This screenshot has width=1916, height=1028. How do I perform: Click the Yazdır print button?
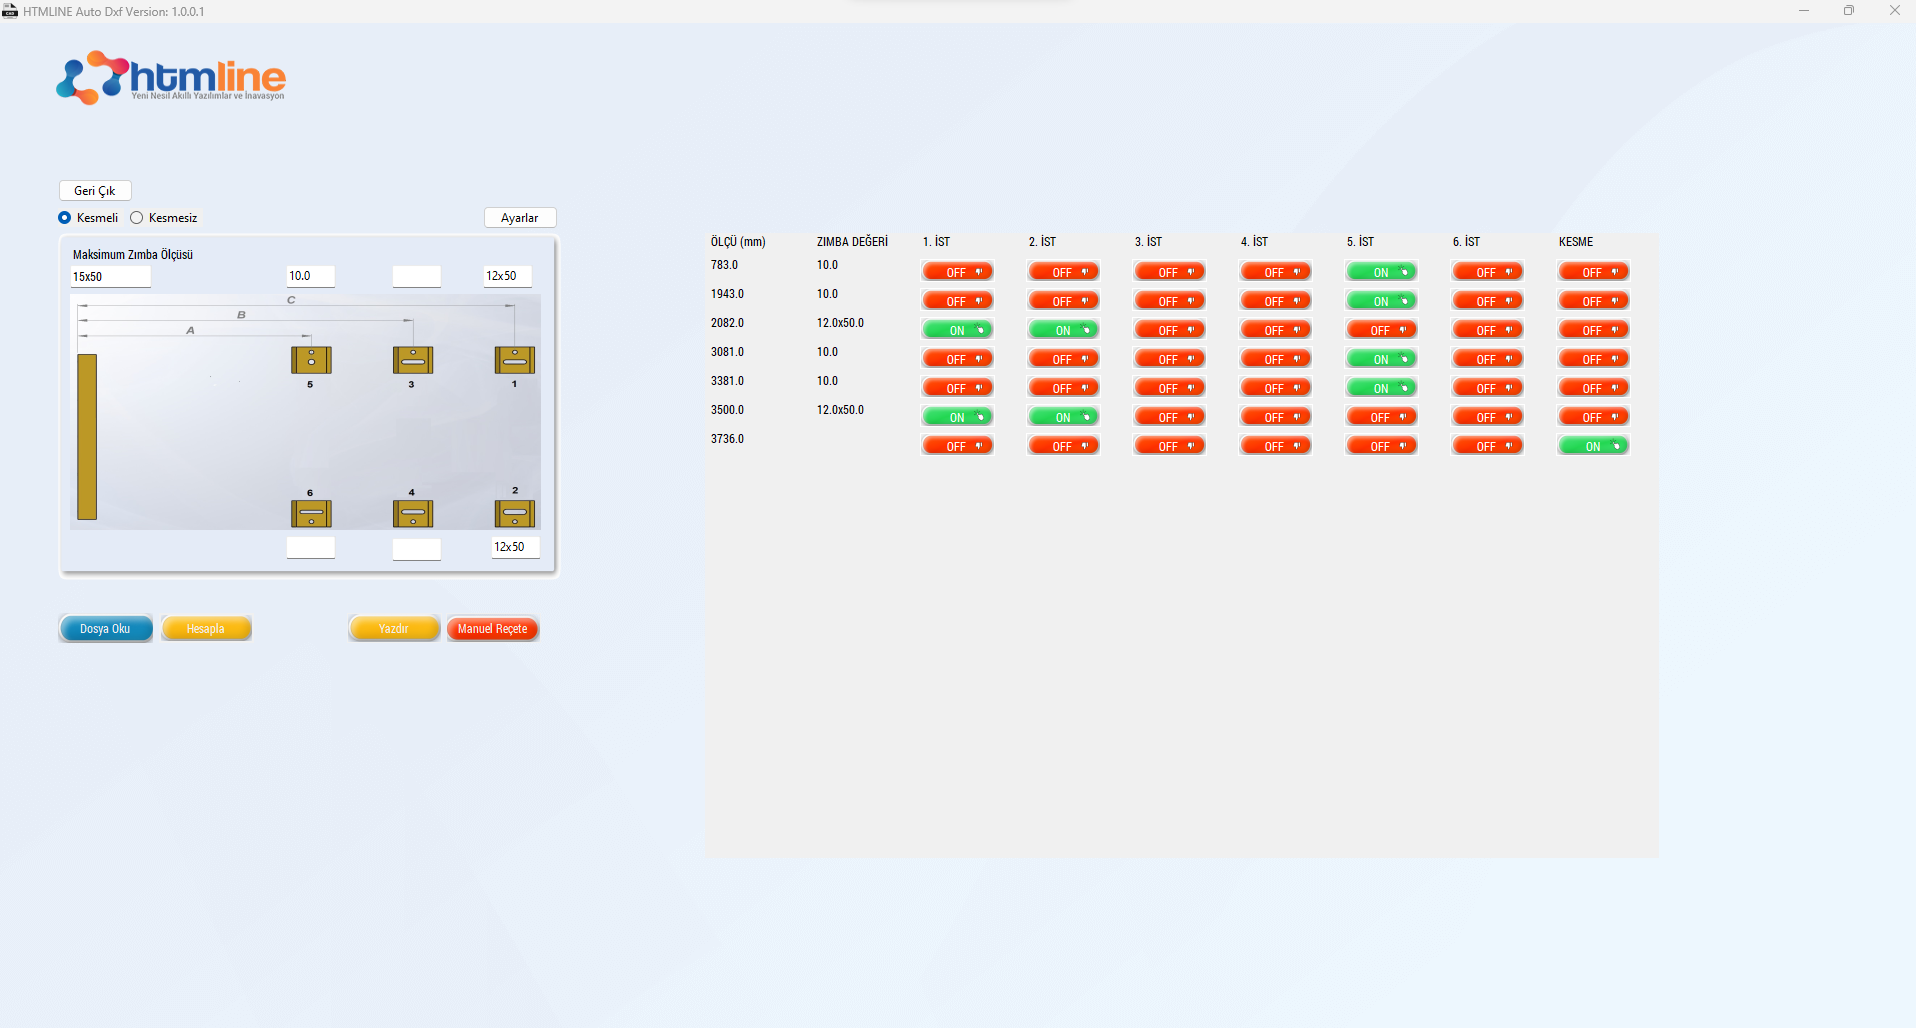pyautogui.click(x=394, y=629)
